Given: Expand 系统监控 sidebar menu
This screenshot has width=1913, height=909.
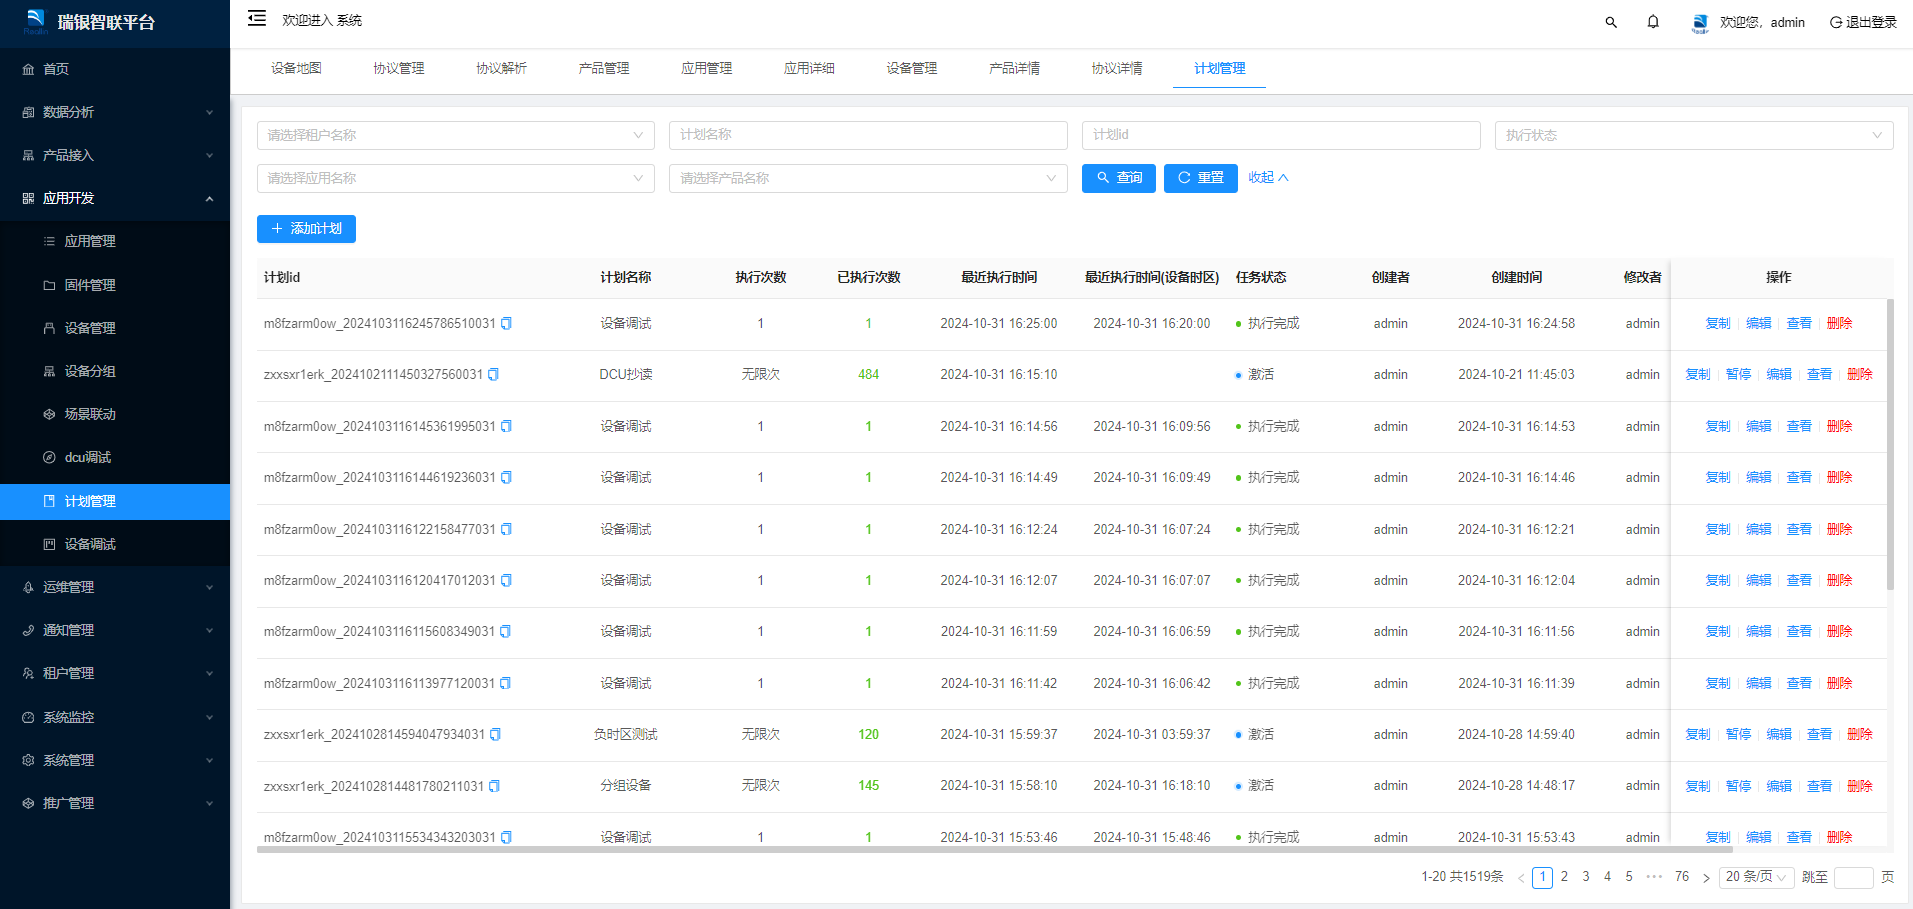Looking at the screenshot, I should 115,717.
